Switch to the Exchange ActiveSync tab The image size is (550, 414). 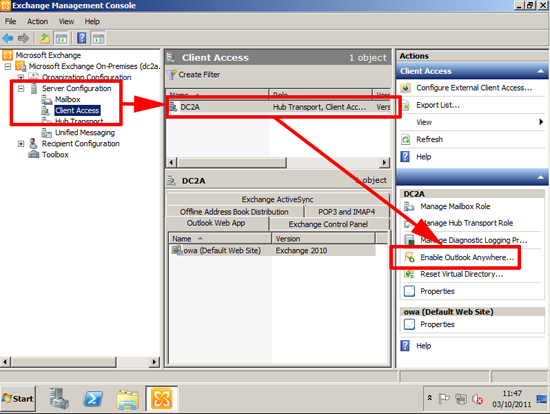[277, 199]
